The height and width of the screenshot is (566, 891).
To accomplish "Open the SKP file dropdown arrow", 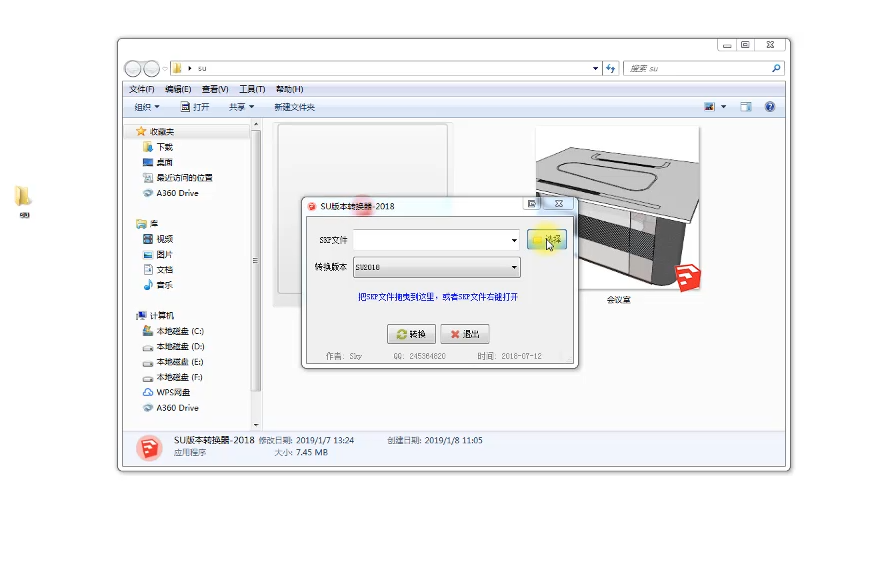I will coord(514,240).
